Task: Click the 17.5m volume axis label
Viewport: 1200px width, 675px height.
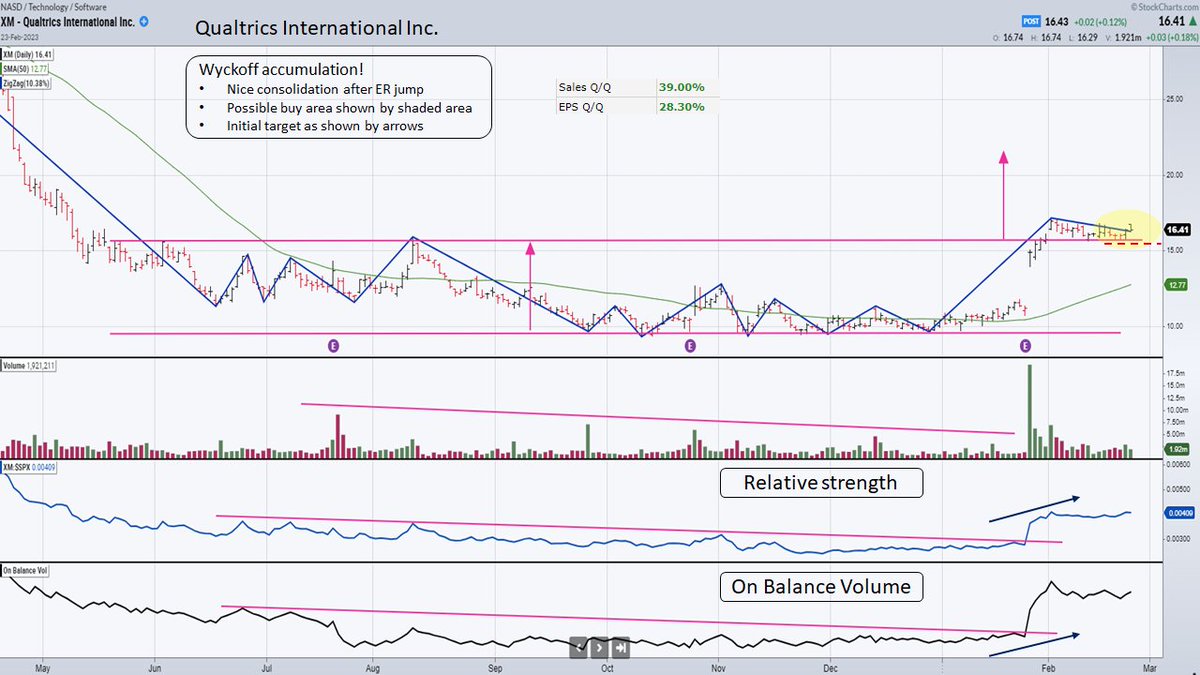Action: 1178,372
